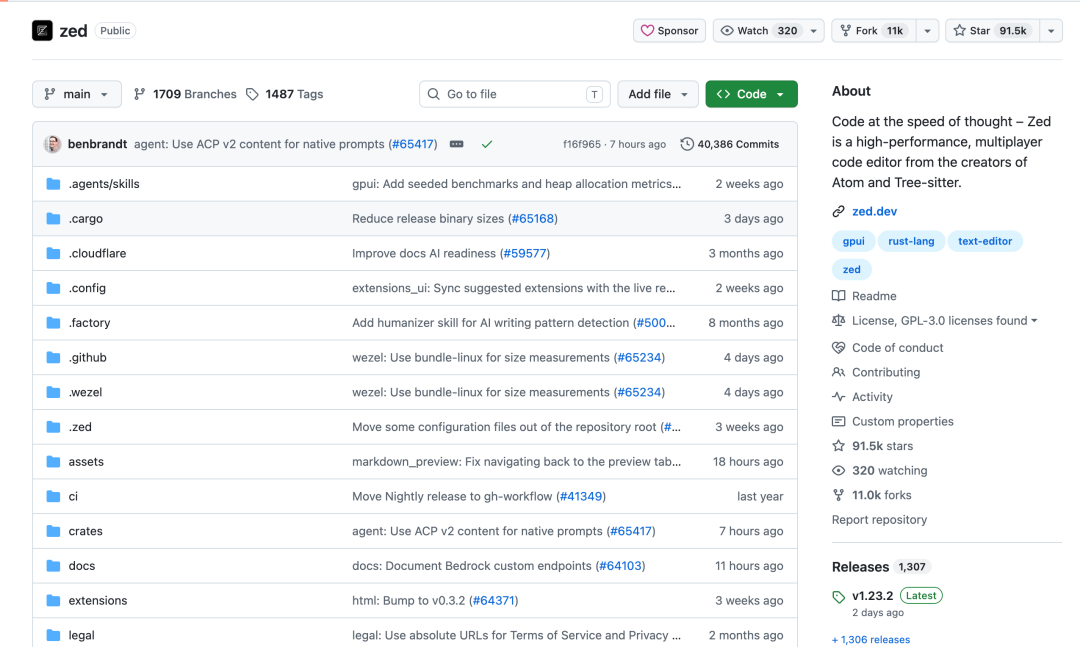Star the zed repository
The image size is (1080, 647).
click(x=992, y=30)
